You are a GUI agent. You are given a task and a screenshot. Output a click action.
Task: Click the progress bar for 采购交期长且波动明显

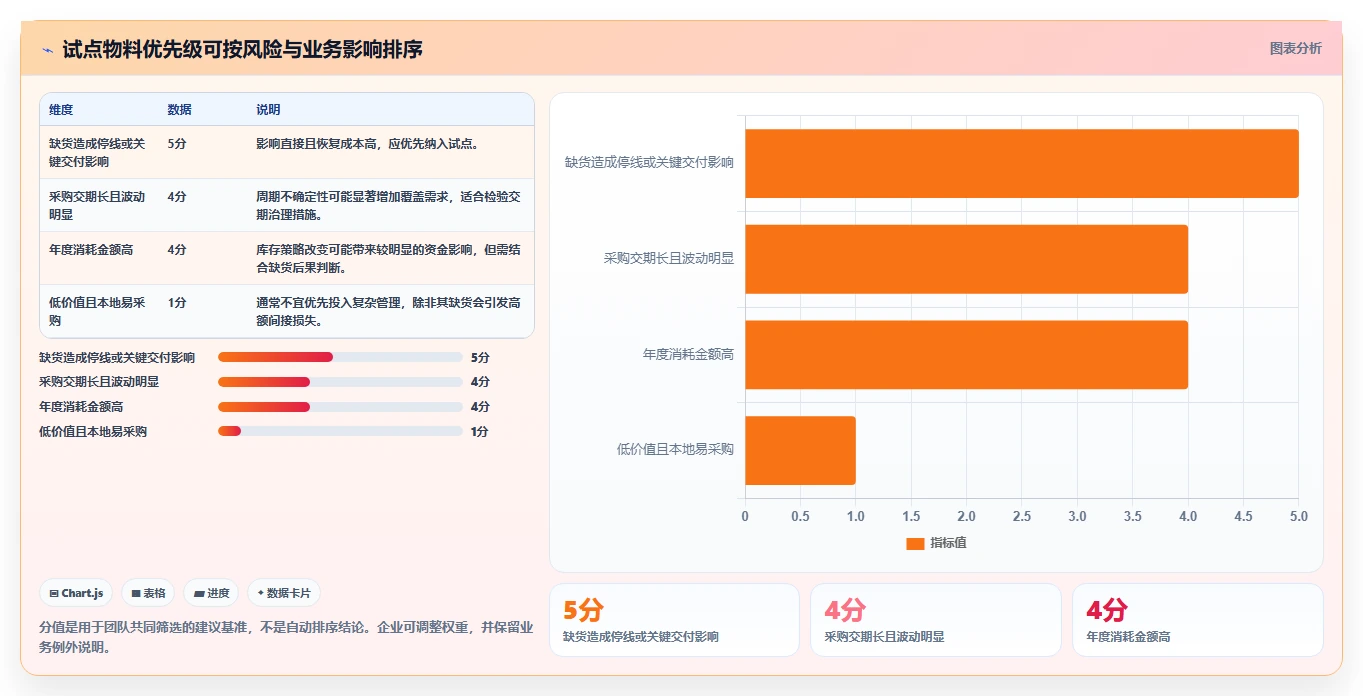(340, 382)
